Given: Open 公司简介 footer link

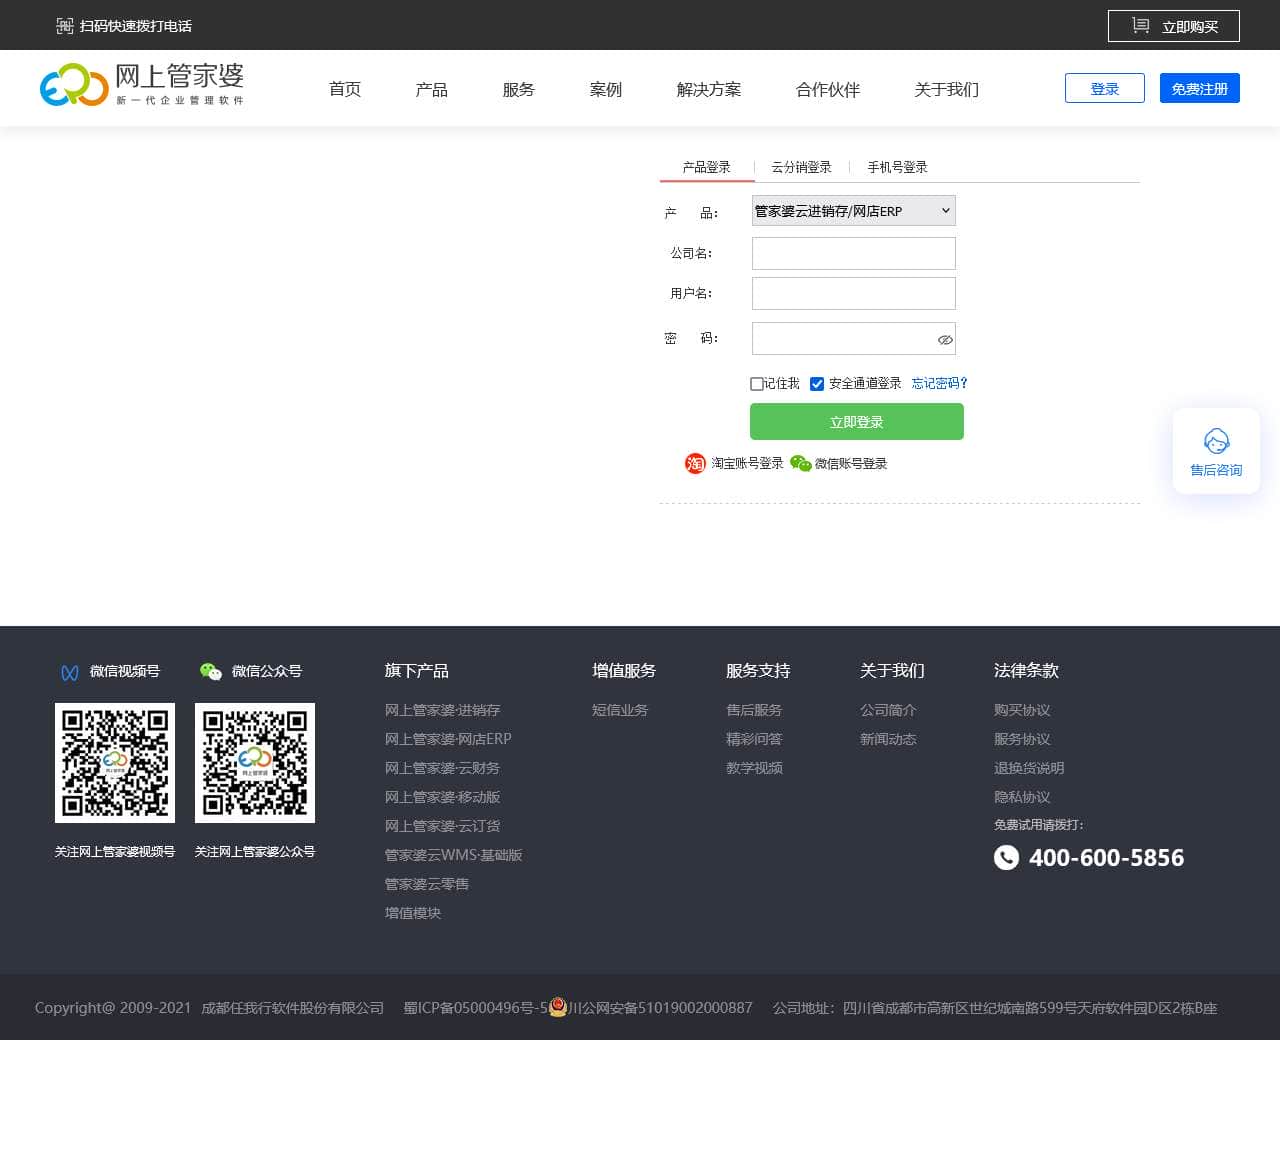Looking at the screenshot, I should (x=888, y=710).
